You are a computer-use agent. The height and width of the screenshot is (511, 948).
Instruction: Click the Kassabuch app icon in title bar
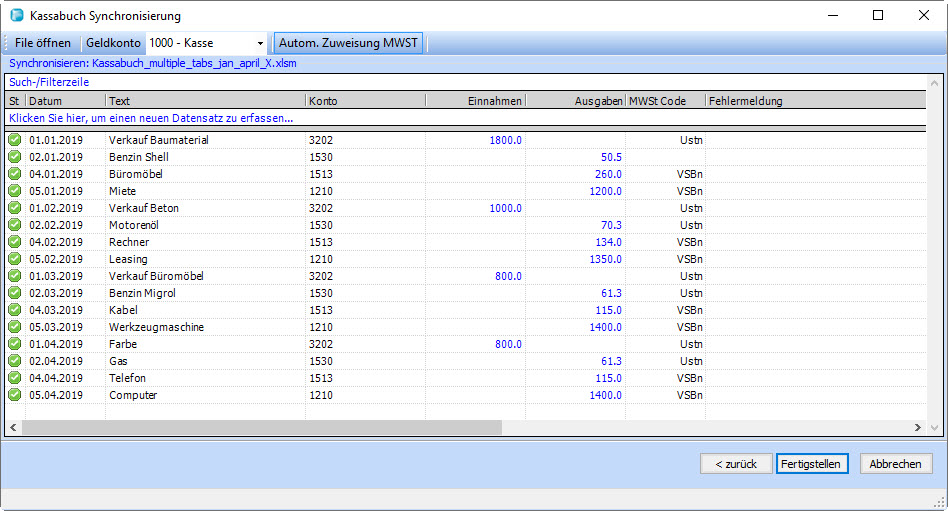(16, 16)
